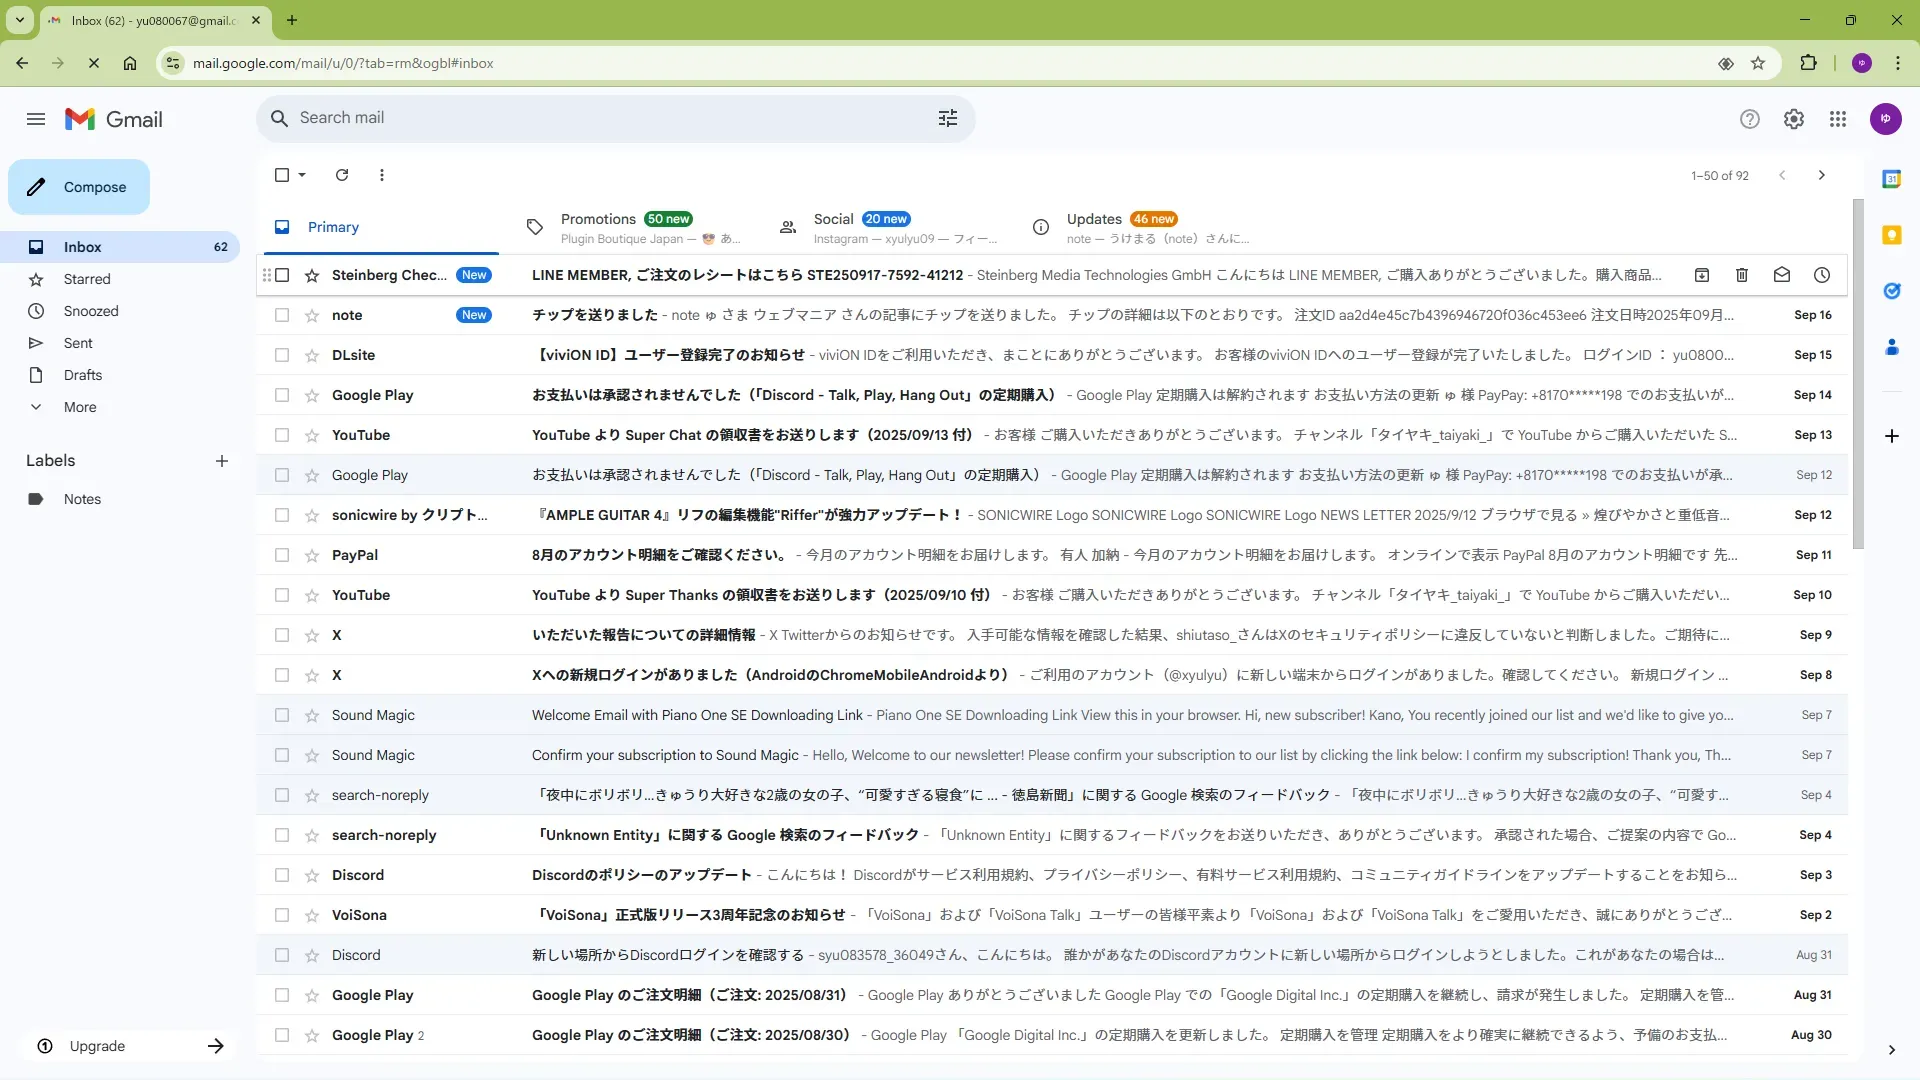Delete the Steinberg email with trash icon
The image size is (1920, 1080).
pyautogui.click(x=1741, y=275)
